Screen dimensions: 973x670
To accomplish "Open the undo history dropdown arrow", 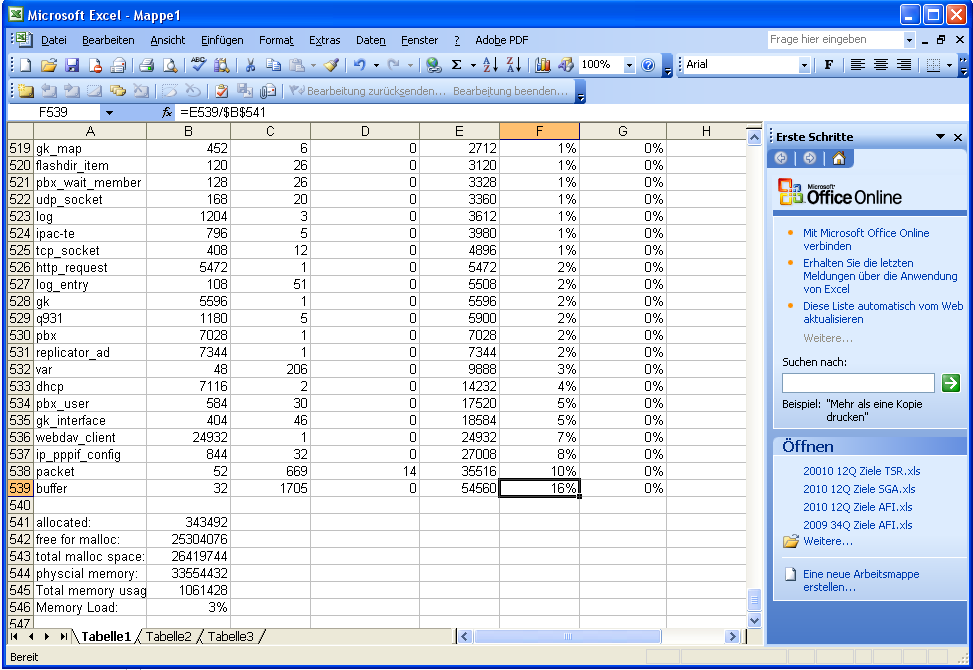I will tap(376, 65).
